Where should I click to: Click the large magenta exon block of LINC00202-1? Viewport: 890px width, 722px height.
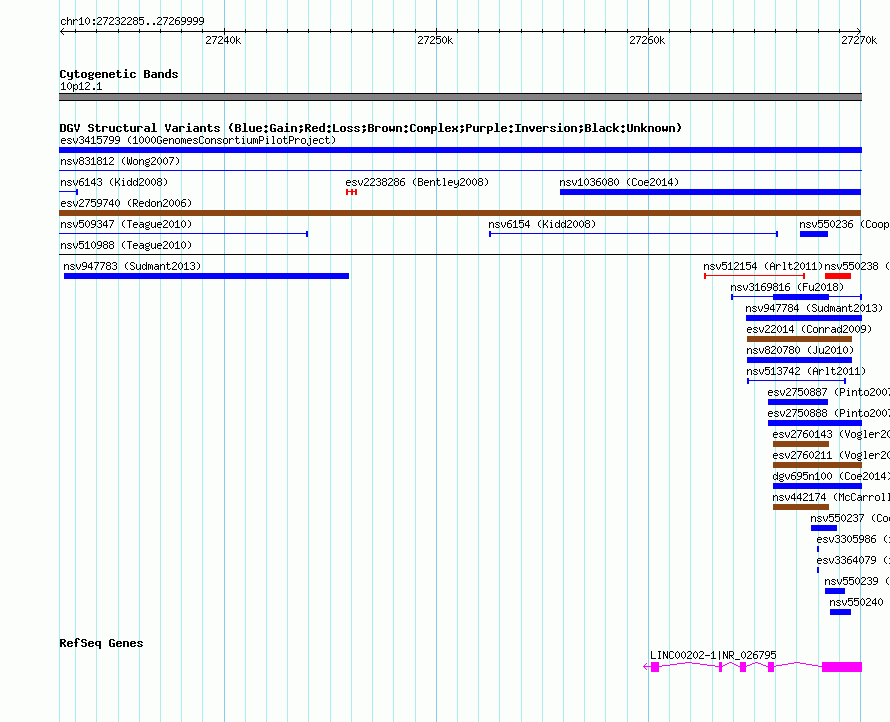point(842,667)
